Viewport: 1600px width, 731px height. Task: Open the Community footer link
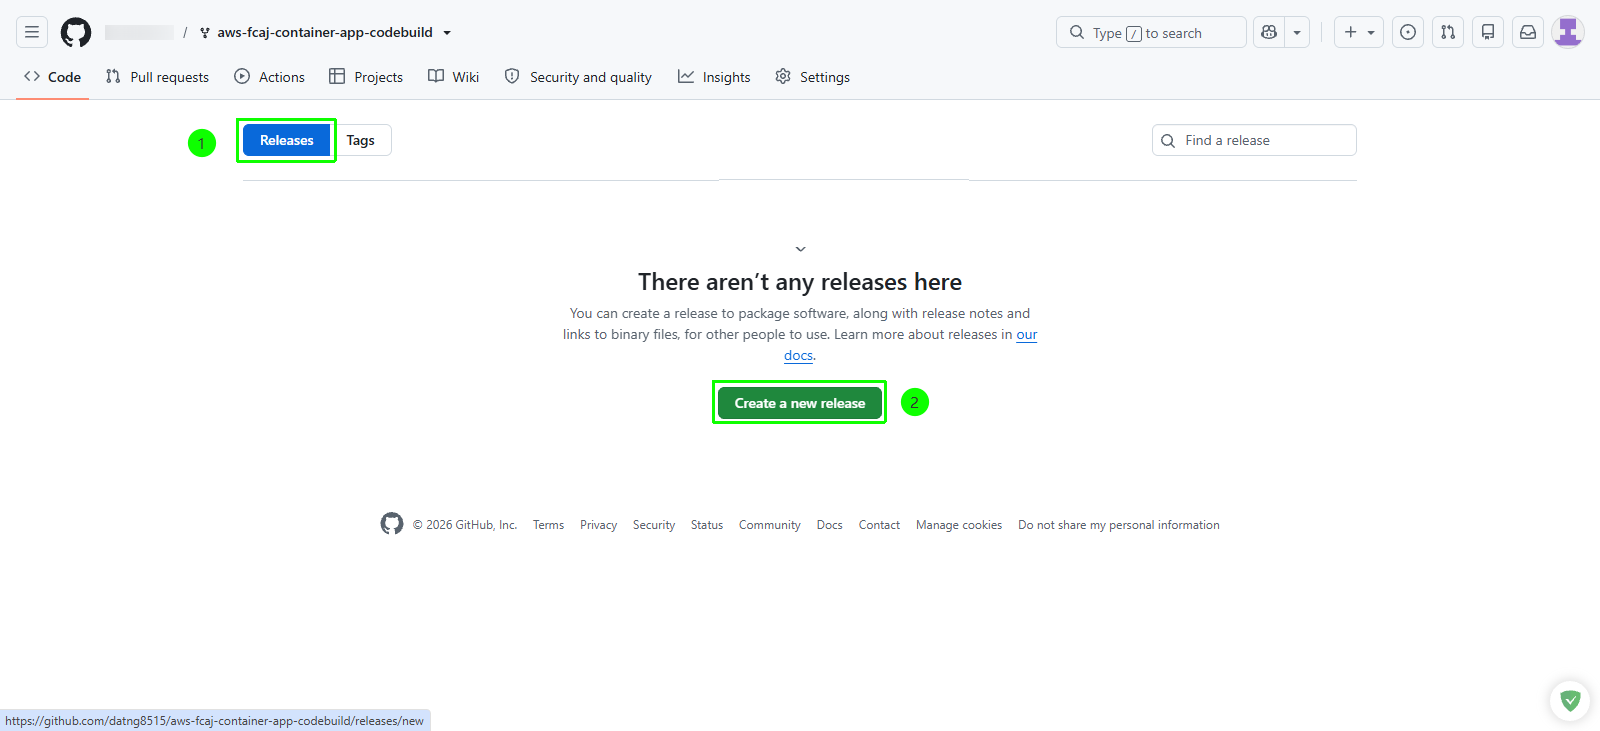point(770,525)
